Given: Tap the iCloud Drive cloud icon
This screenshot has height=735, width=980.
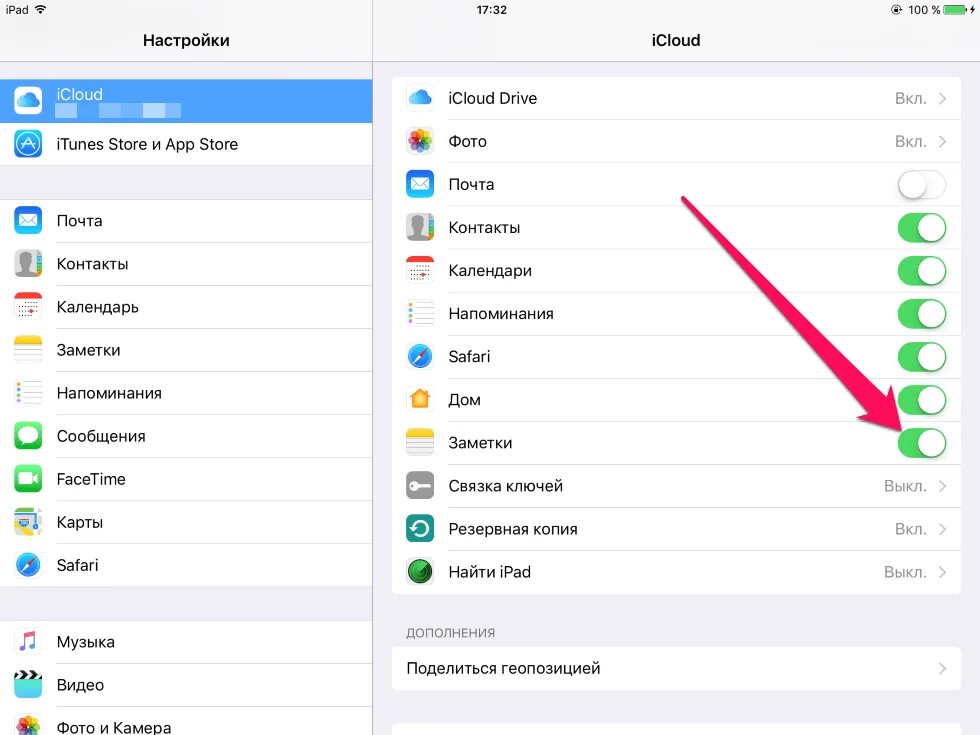Looking at the screenshot, I should pyautogui.click(x=420, y=98).
